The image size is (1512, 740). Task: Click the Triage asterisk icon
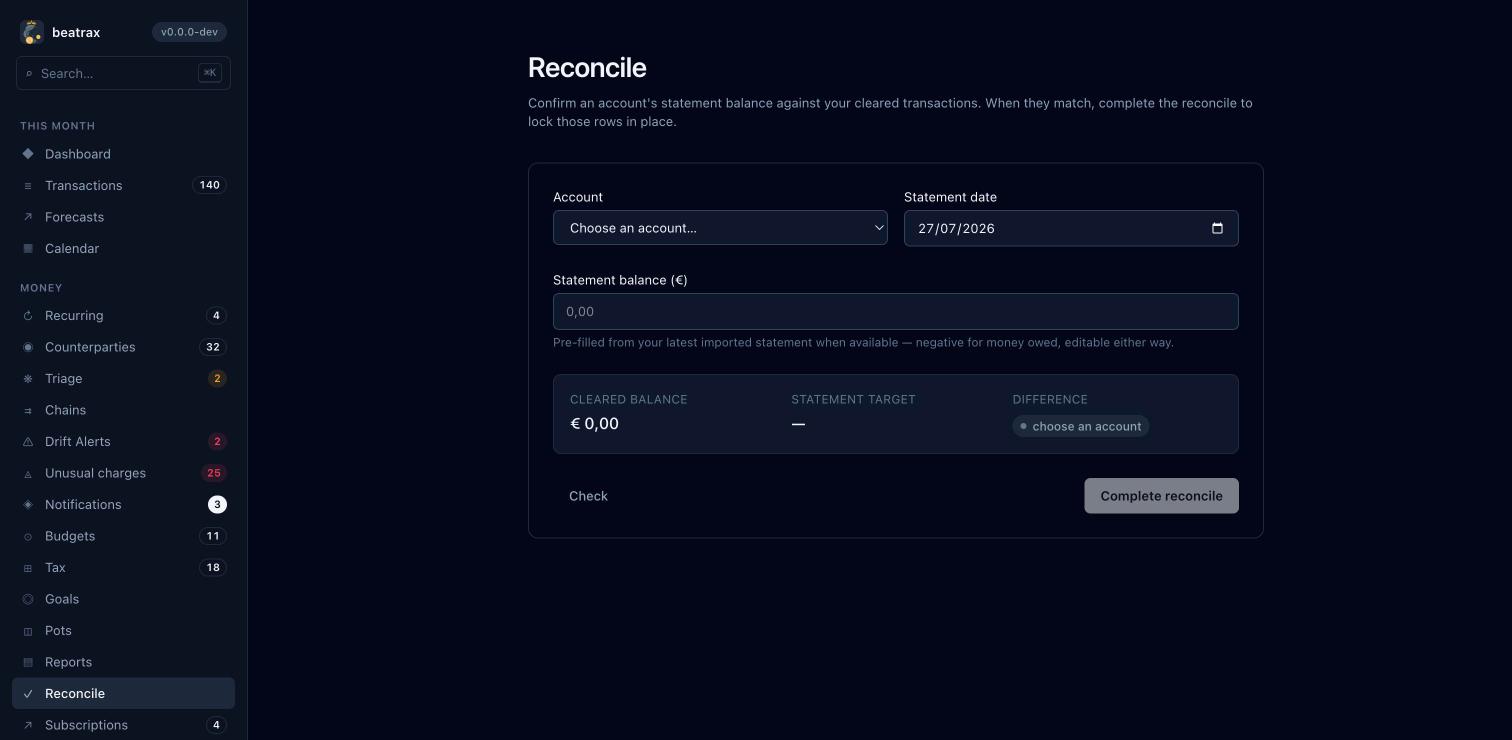coord(28,379)
